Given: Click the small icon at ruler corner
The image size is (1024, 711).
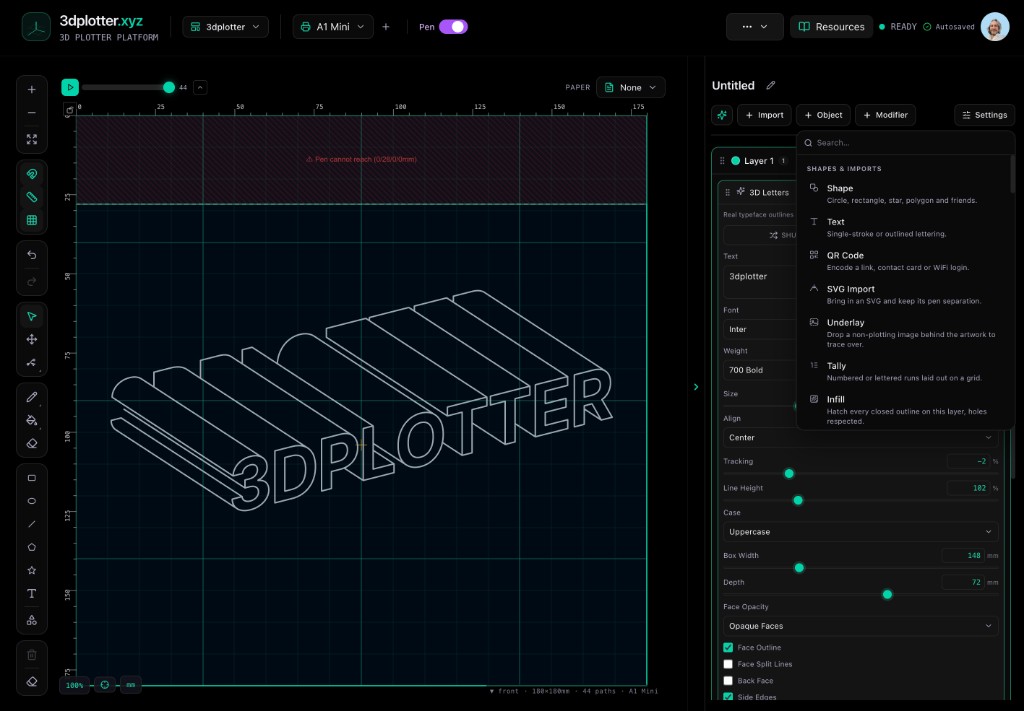Looking at the screenshot, I should pyautogui.click(x=69, y=109).
